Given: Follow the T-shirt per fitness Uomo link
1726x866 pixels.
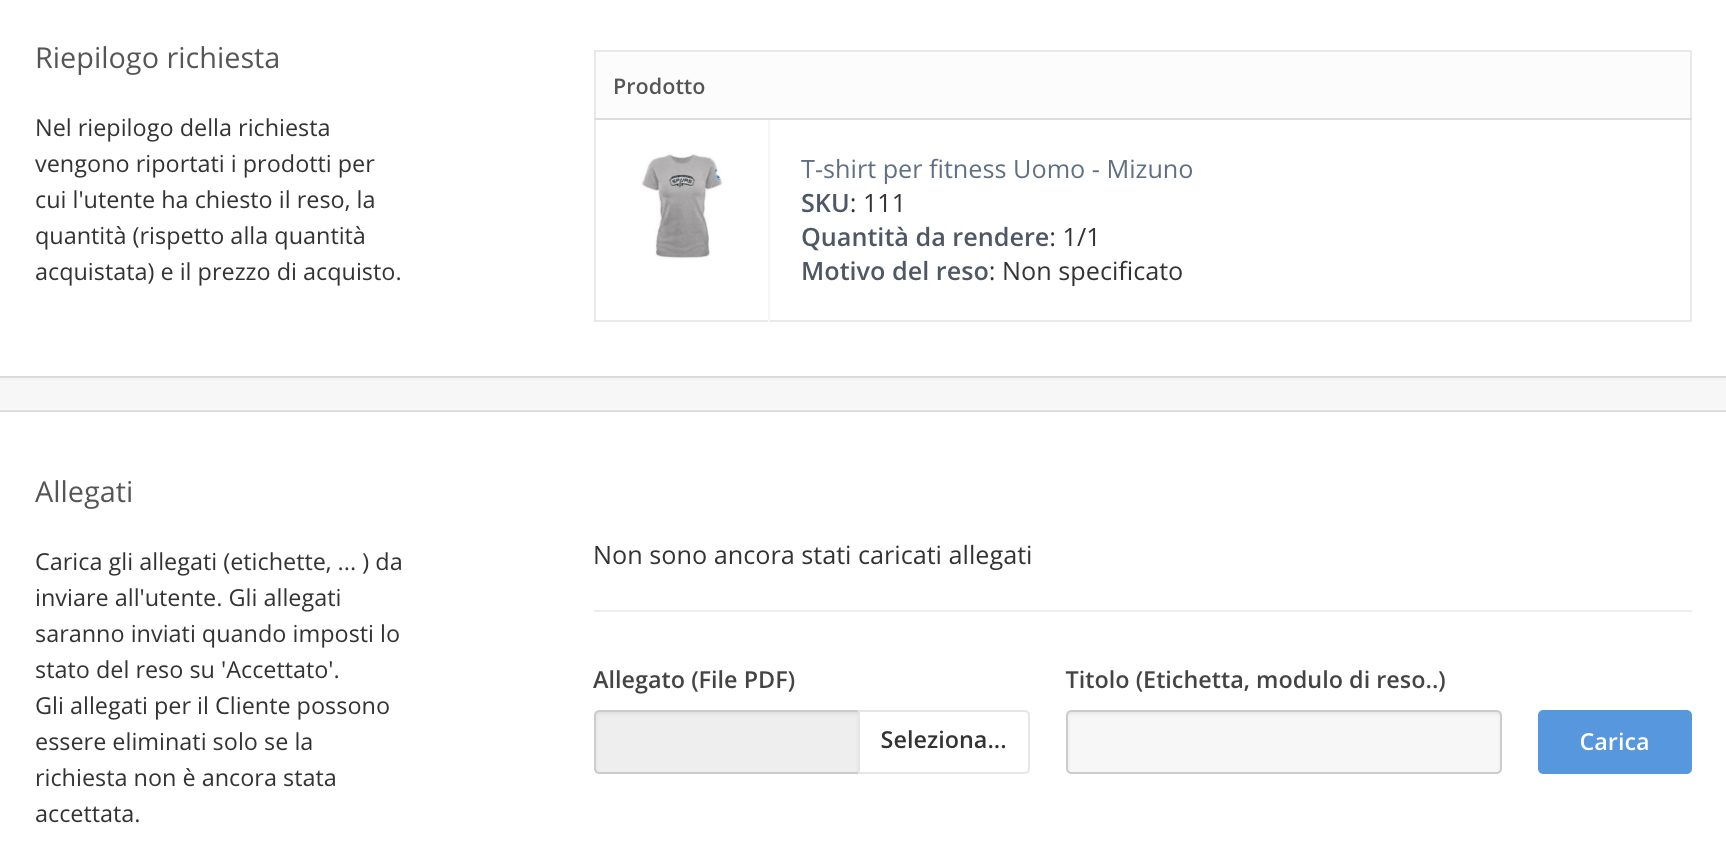Looking at the screenshot, I should [996, 169].
